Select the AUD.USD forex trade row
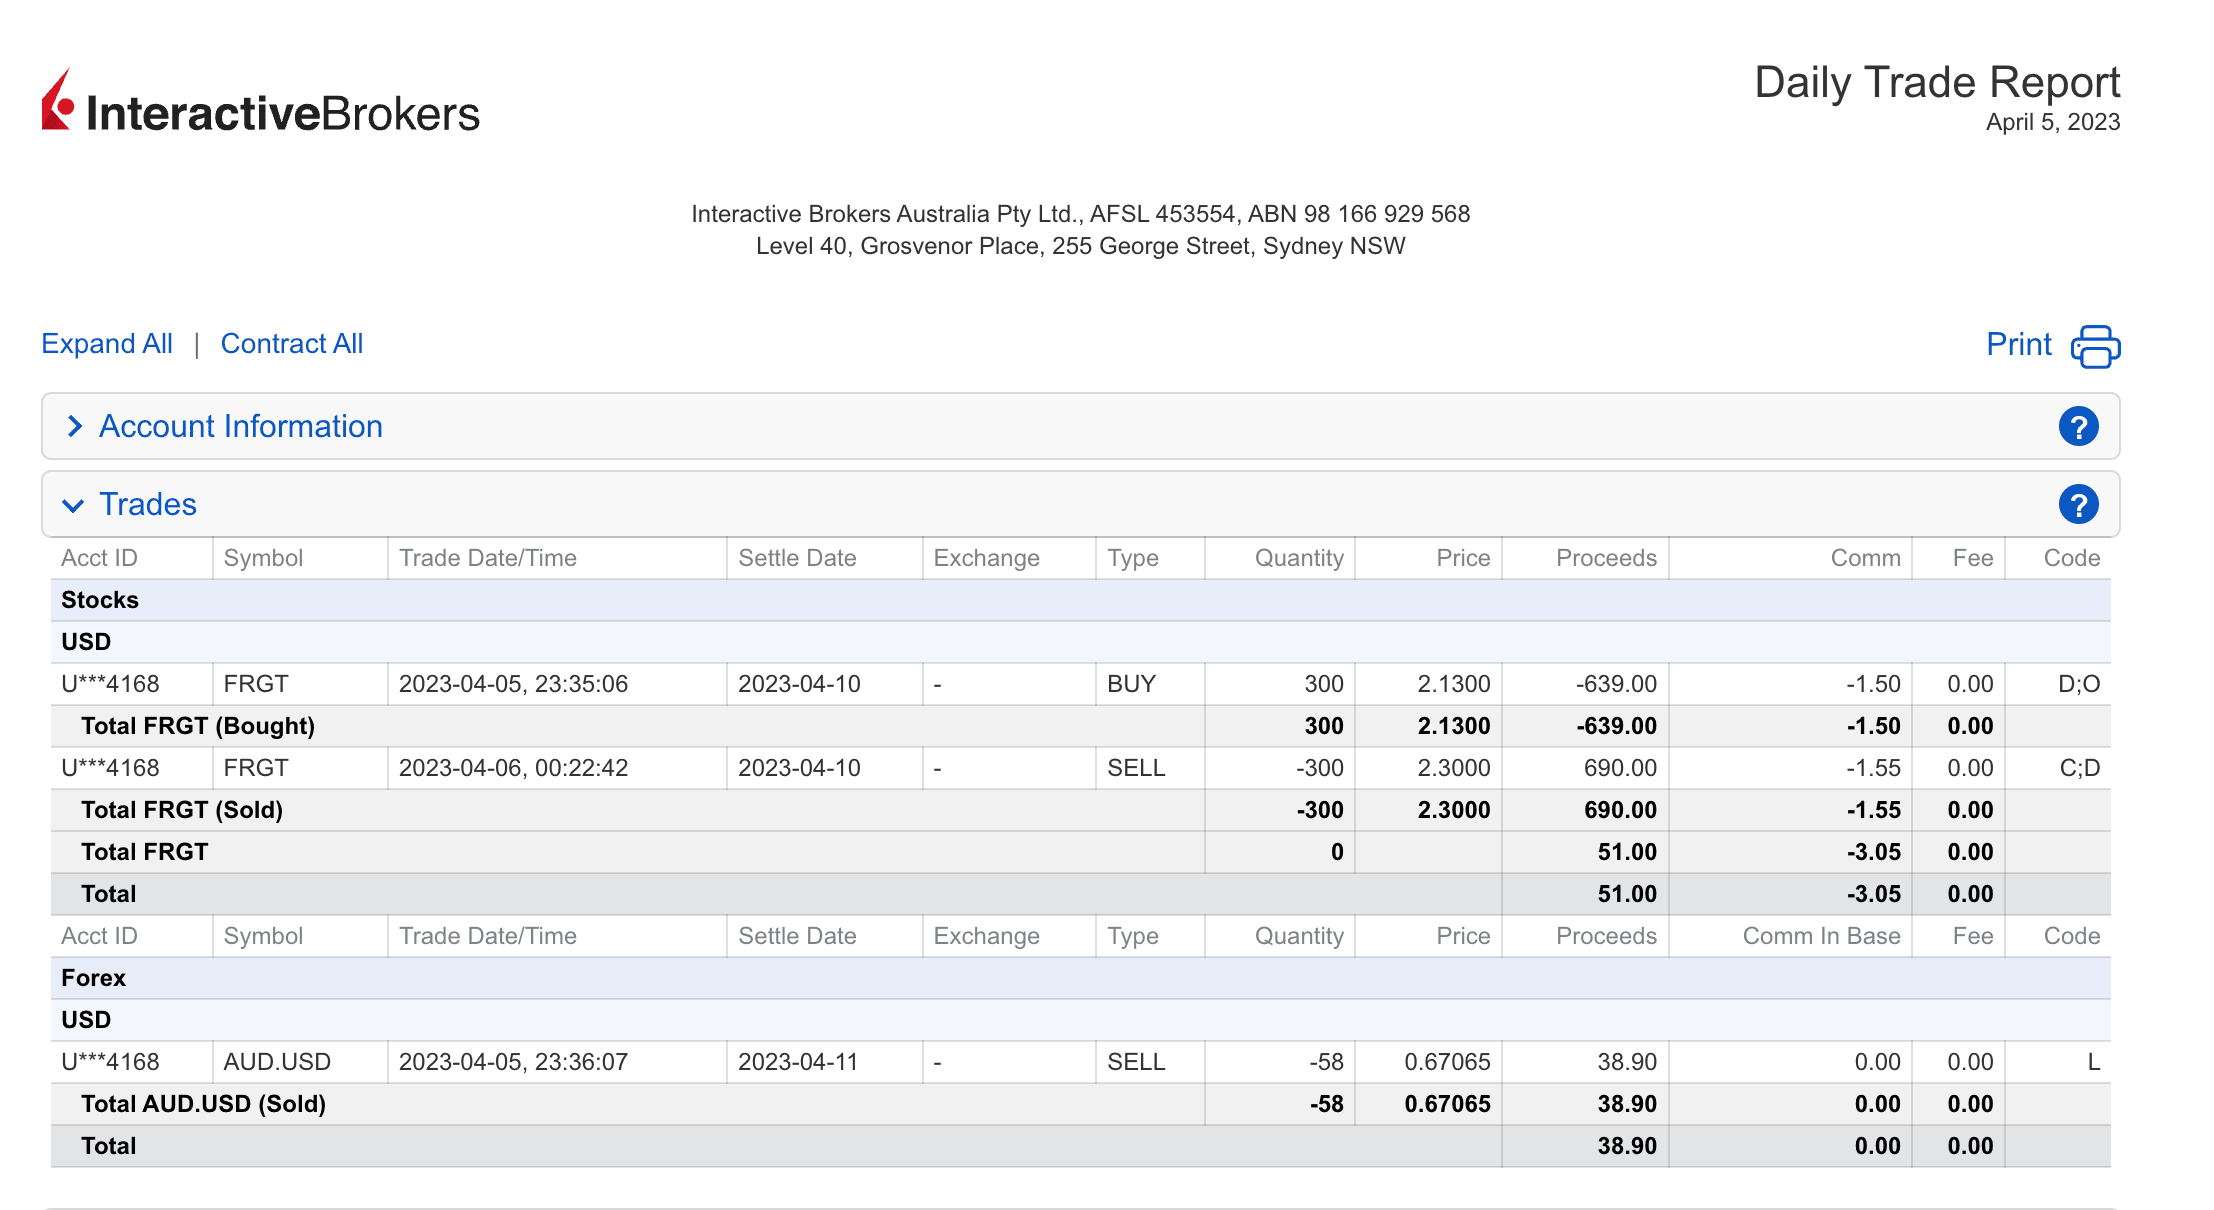Viewport: 2214px width, 1210px height. pos(1080,1062)
